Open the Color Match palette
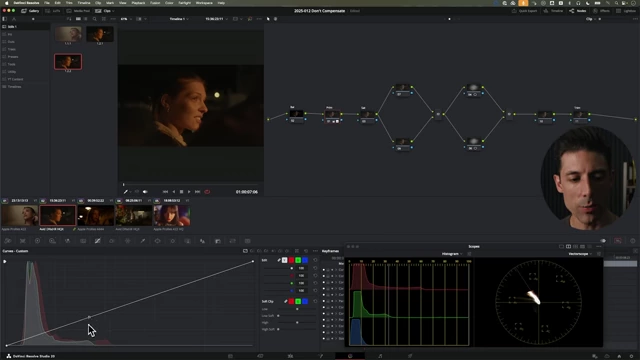Screen dimensions: 640x360 tap(22, 241)
